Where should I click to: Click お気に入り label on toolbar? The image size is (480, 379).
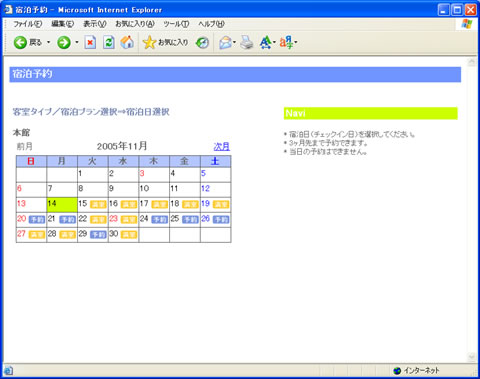[x=173, y=42]
